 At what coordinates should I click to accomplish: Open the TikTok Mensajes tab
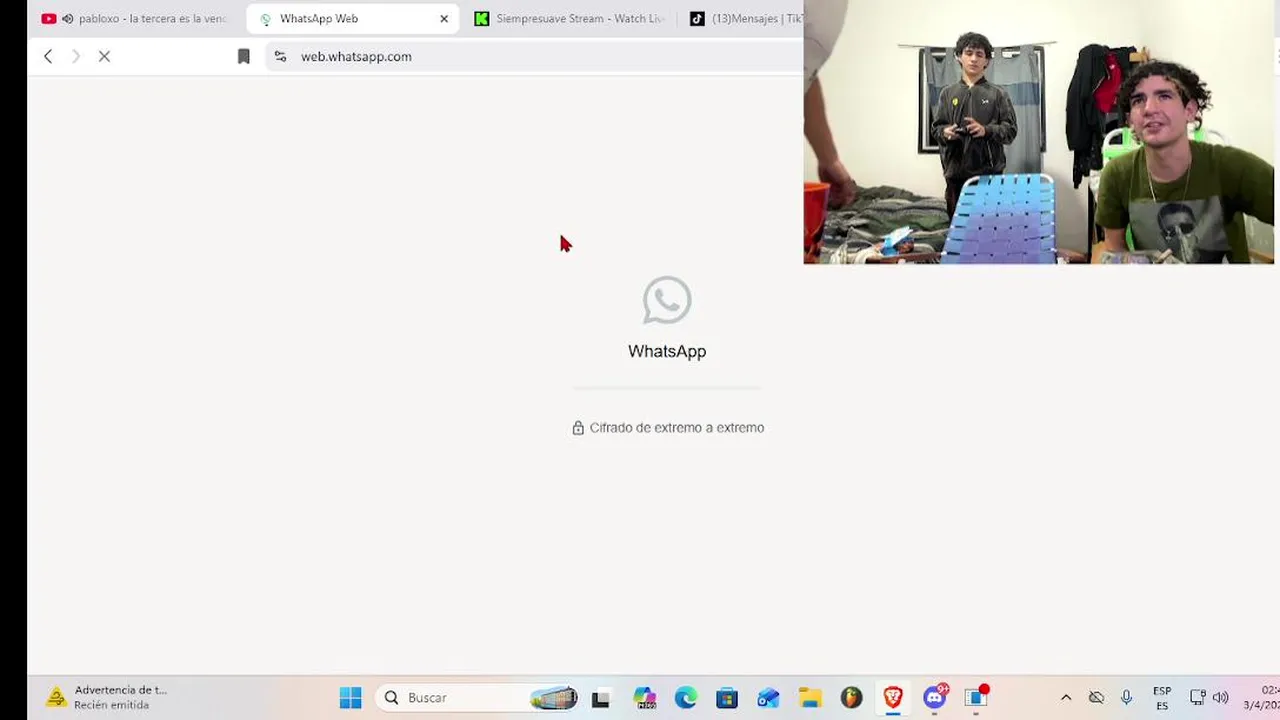pyautogui.click(x=745, y=19)
